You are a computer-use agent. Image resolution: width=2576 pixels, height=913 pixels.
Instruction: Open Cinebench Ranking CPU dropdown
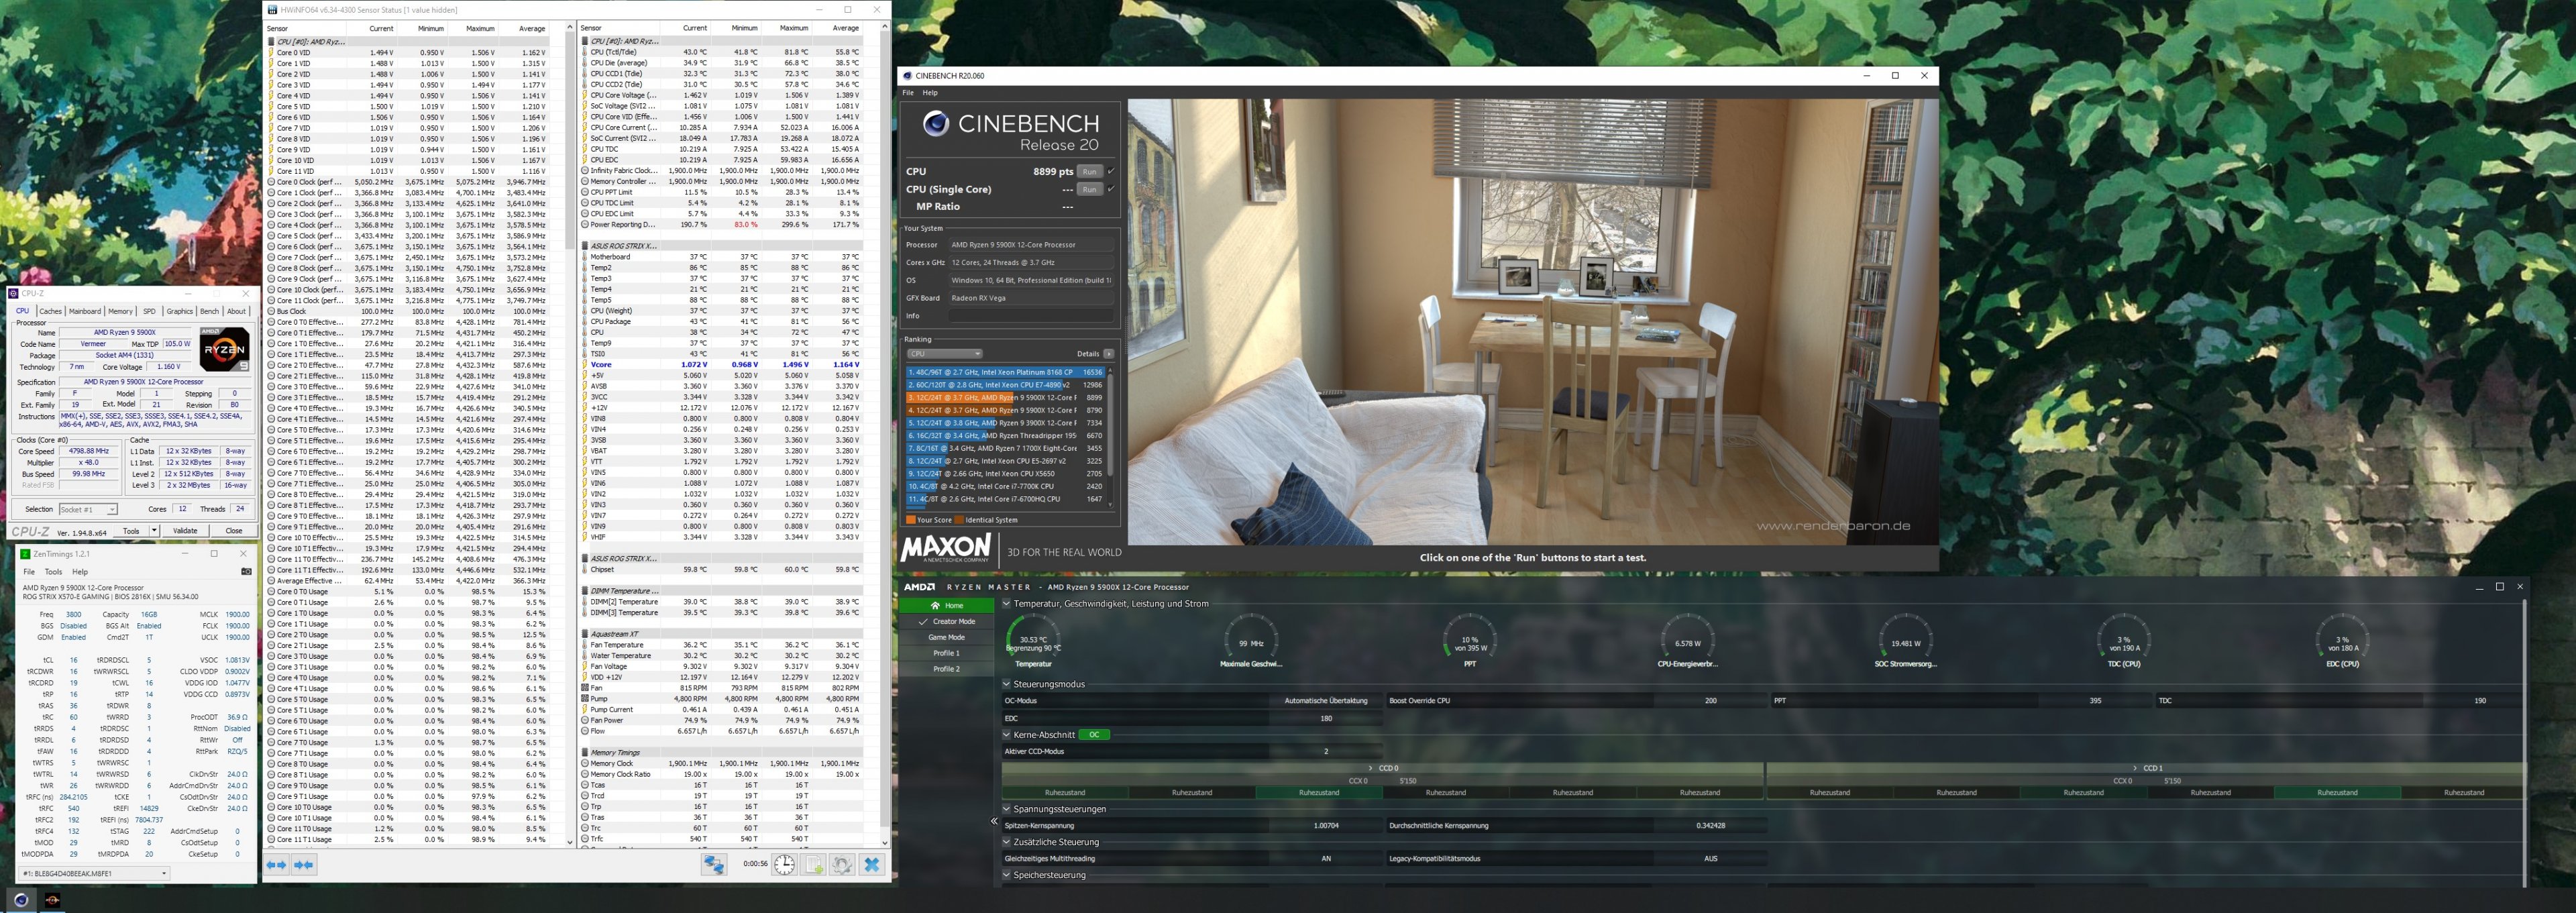pos(945,354)
